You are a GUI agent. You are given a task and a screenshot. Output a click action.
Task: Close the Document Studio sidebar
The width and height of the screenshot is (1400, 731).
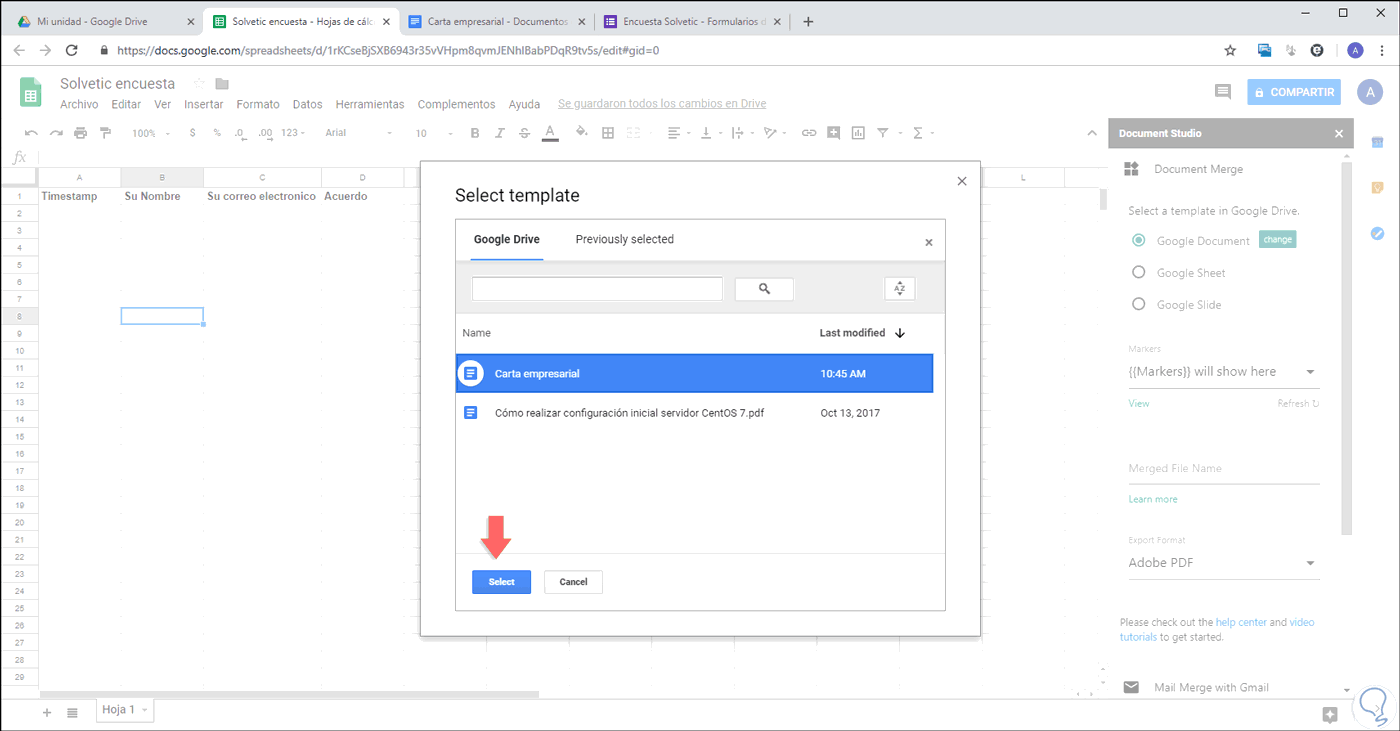point(1339,133)
